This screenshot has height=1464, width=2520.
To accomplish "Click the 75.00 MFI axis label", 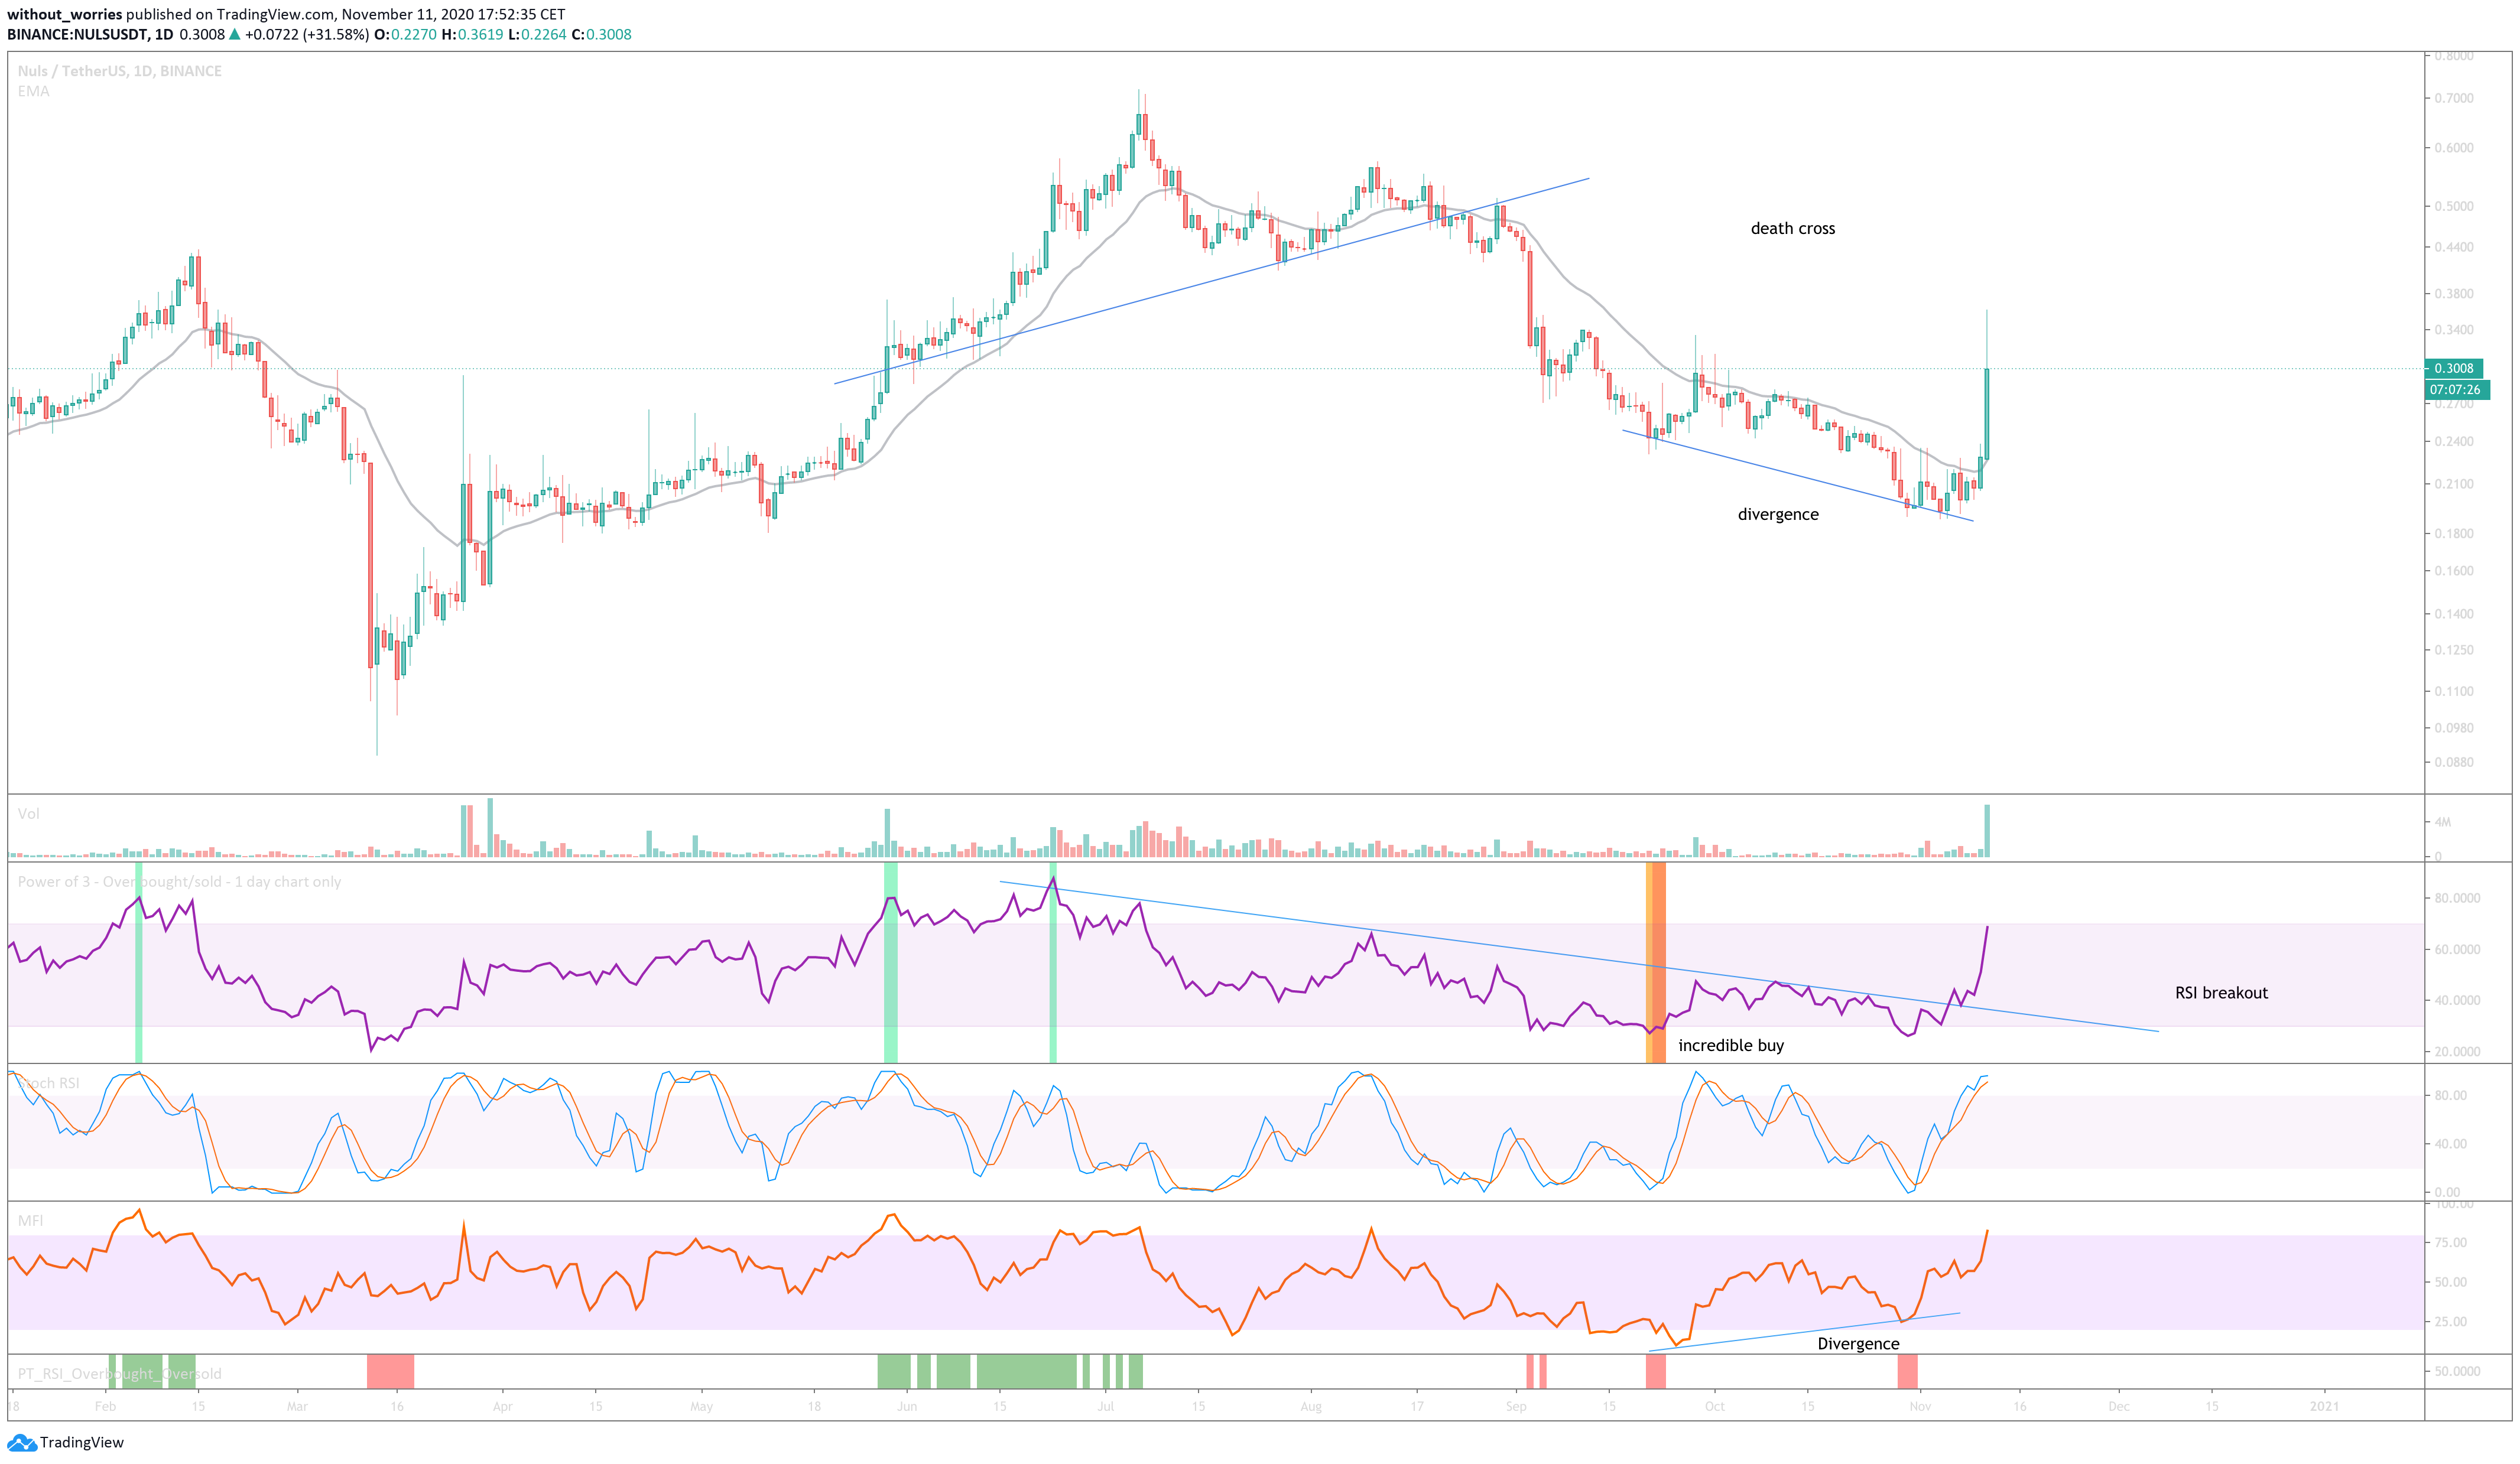I will tap(2449, 1242).
